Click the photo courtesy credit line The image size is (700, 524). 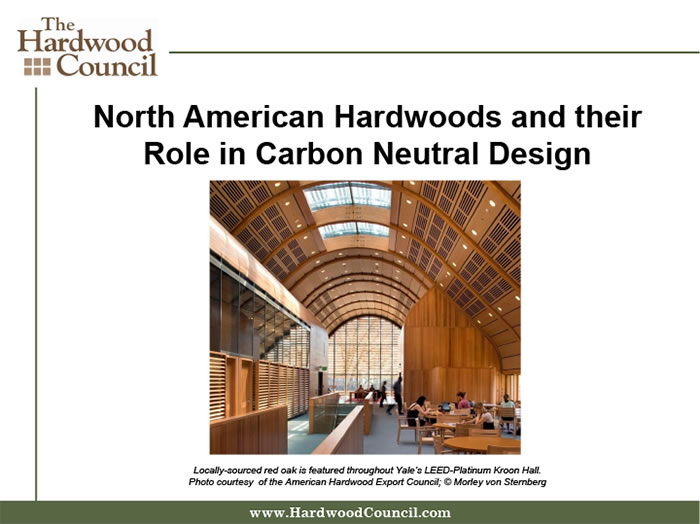coord(367,482)
